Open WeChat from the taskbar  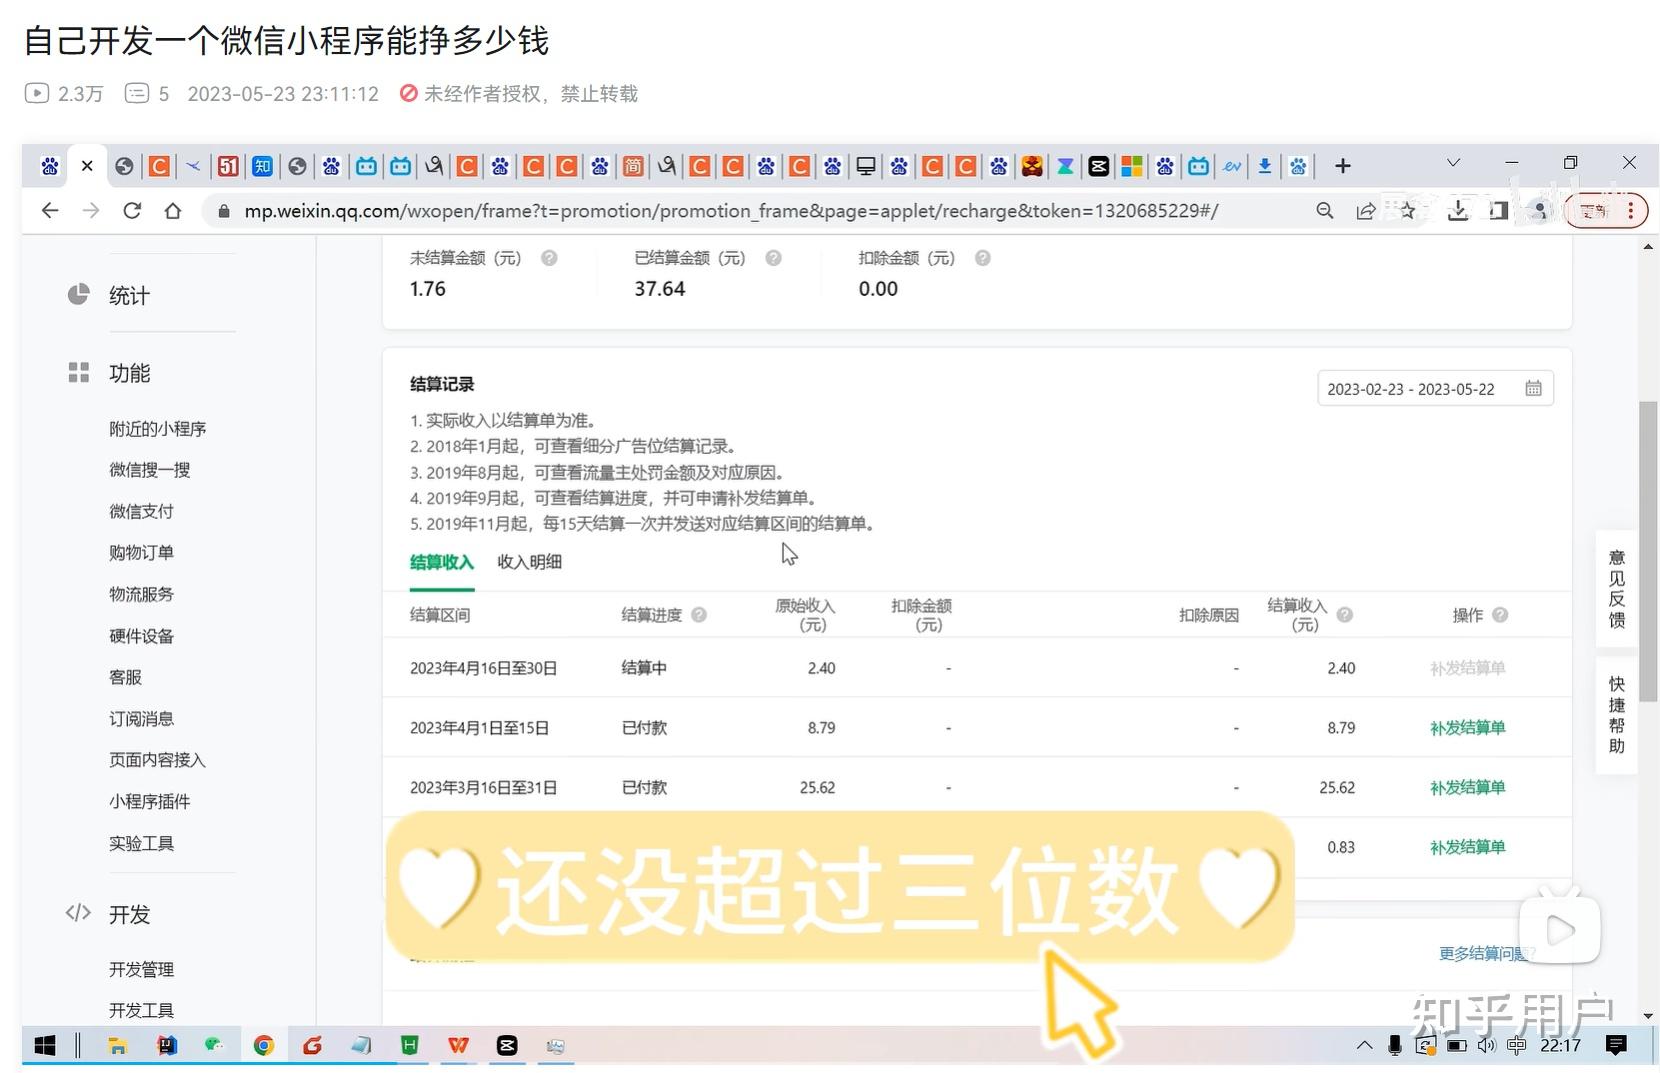click(x=214, y=1046)
